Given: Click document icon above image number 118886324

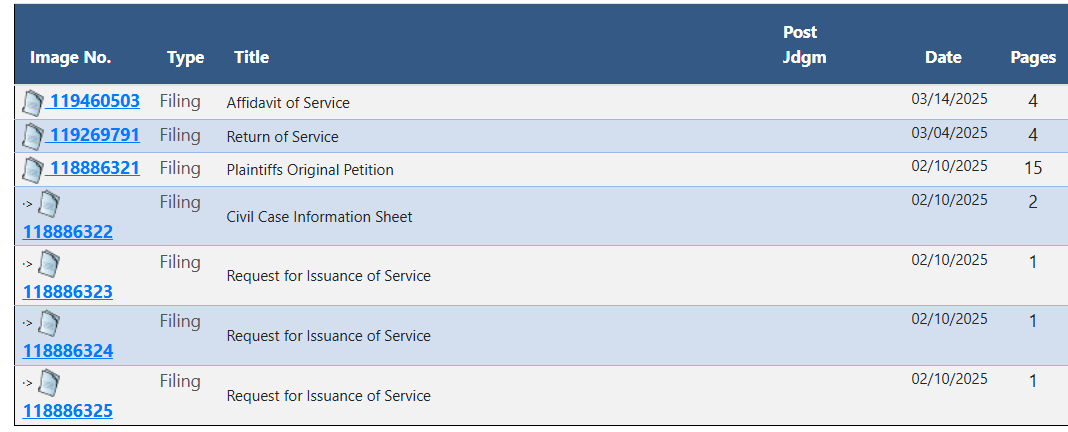Looking at the screenshot, I should click(48, 323).
